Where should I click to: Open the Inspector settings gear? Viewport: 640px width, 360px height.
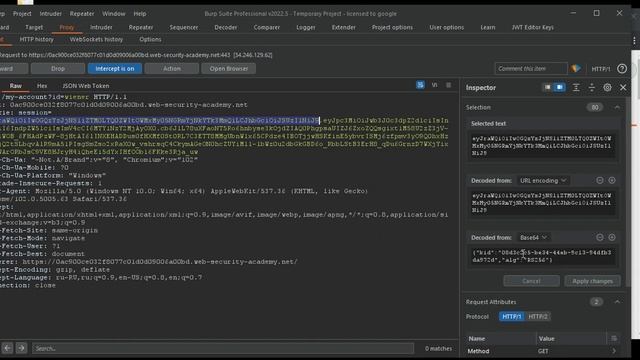tap(607, 87)
